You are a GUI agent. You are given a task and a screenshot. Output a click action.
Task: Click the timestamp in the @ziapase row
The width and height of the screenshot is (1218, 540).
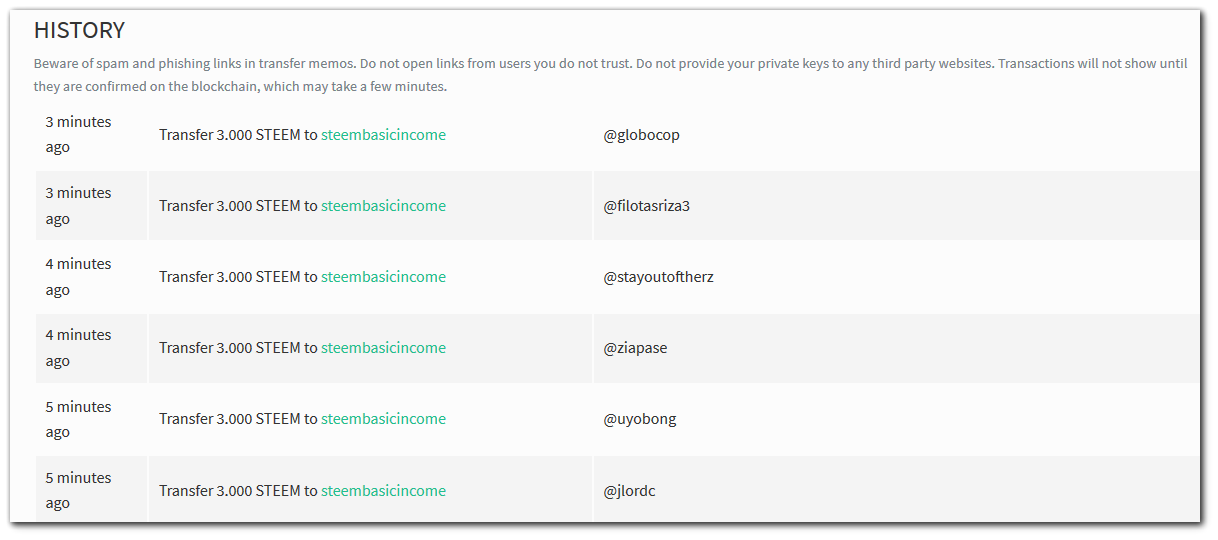78,348
